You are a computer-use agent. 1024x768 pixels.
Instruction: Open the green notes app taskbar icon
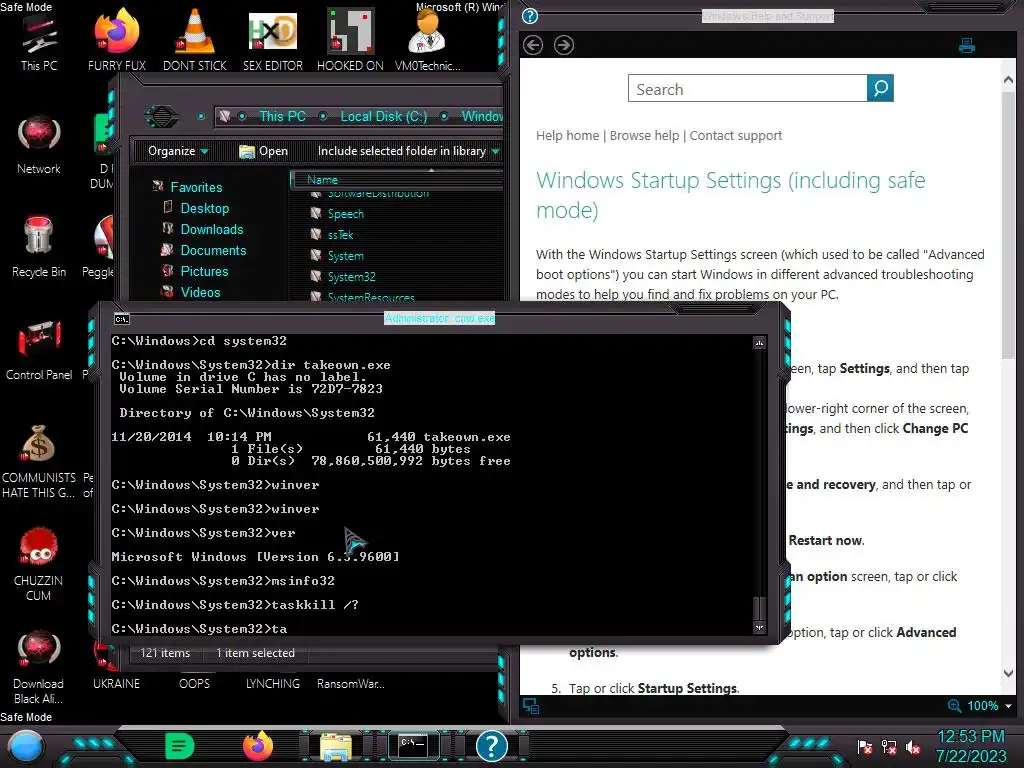(x=180, y=746)
